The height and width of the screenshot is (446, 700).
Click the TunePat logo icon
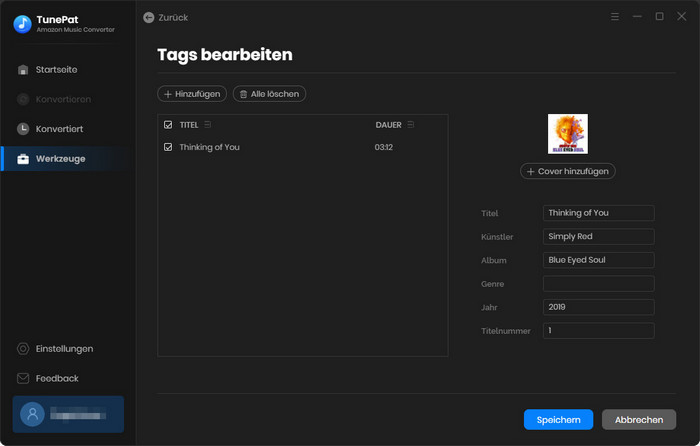point(22,24)
